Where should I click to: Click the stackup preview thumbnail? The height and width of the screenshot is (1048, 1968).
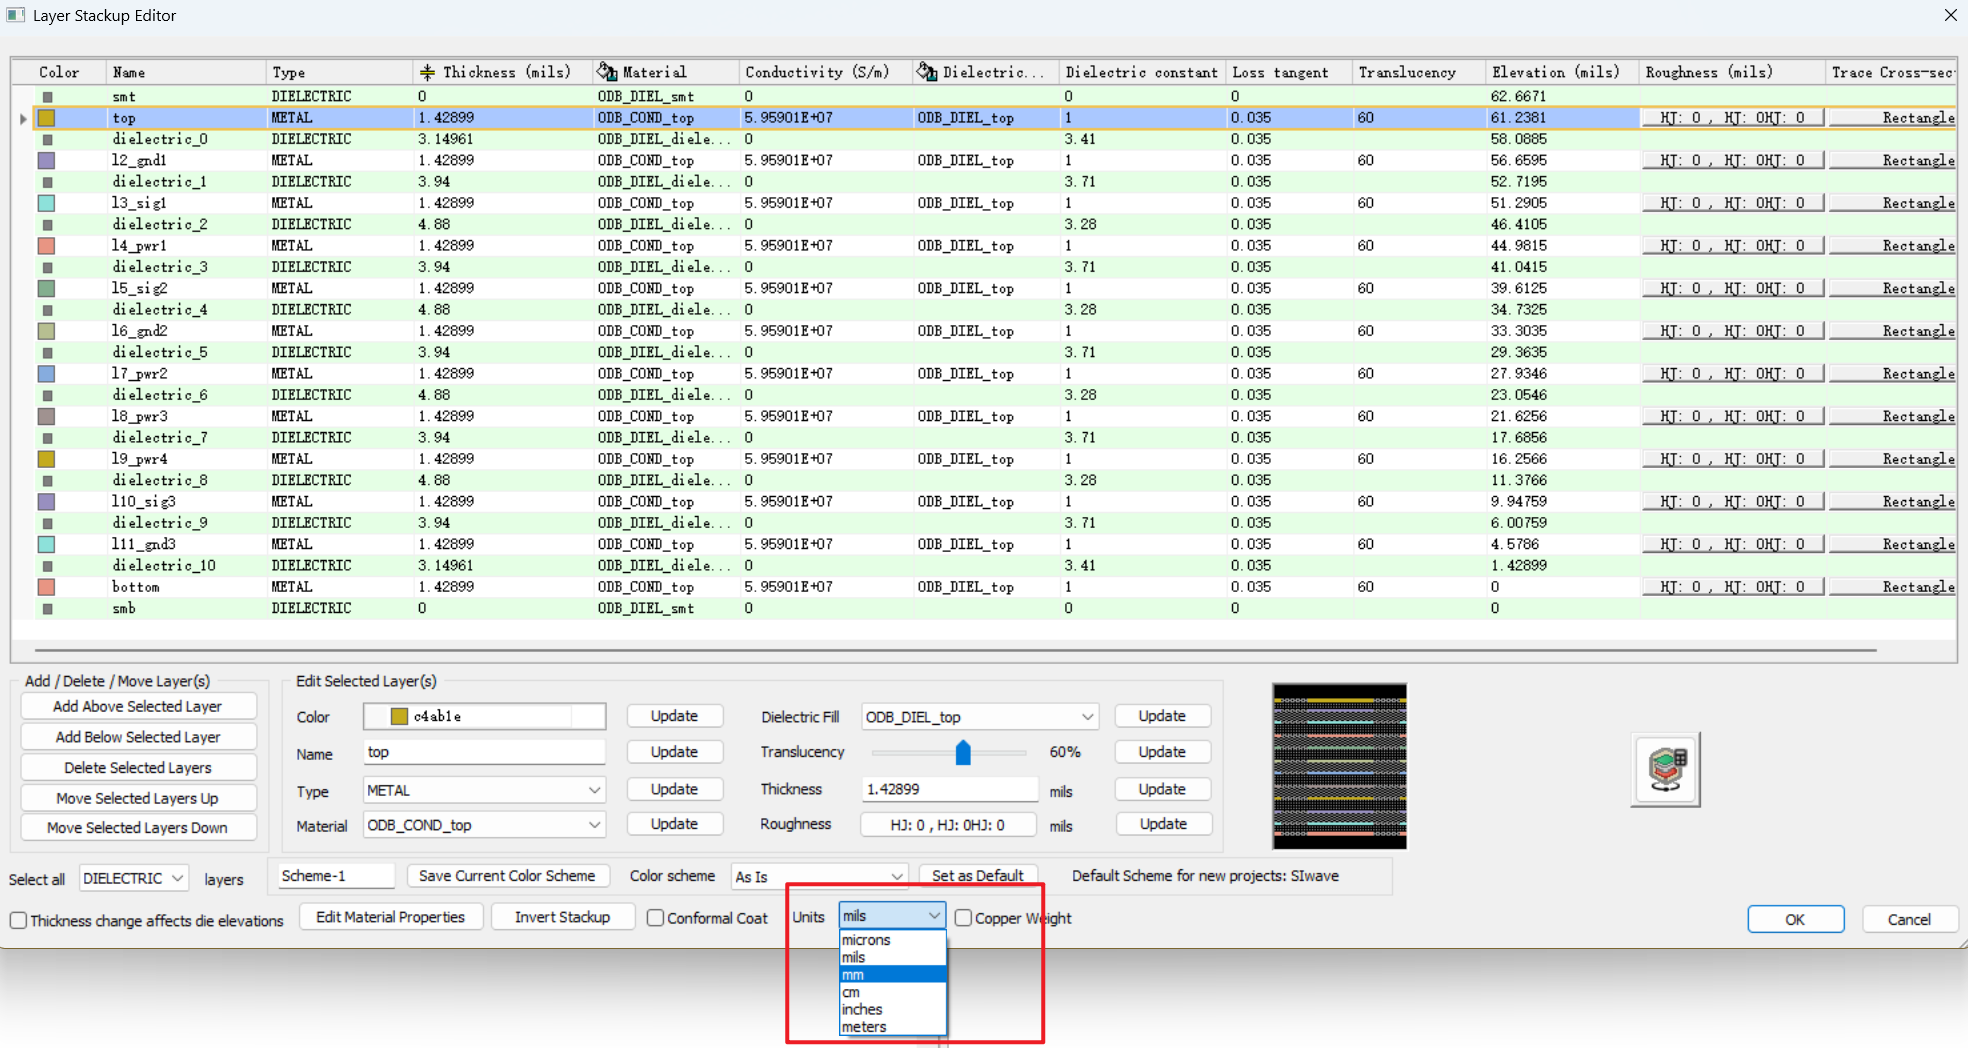click(x=1339, y=767)
